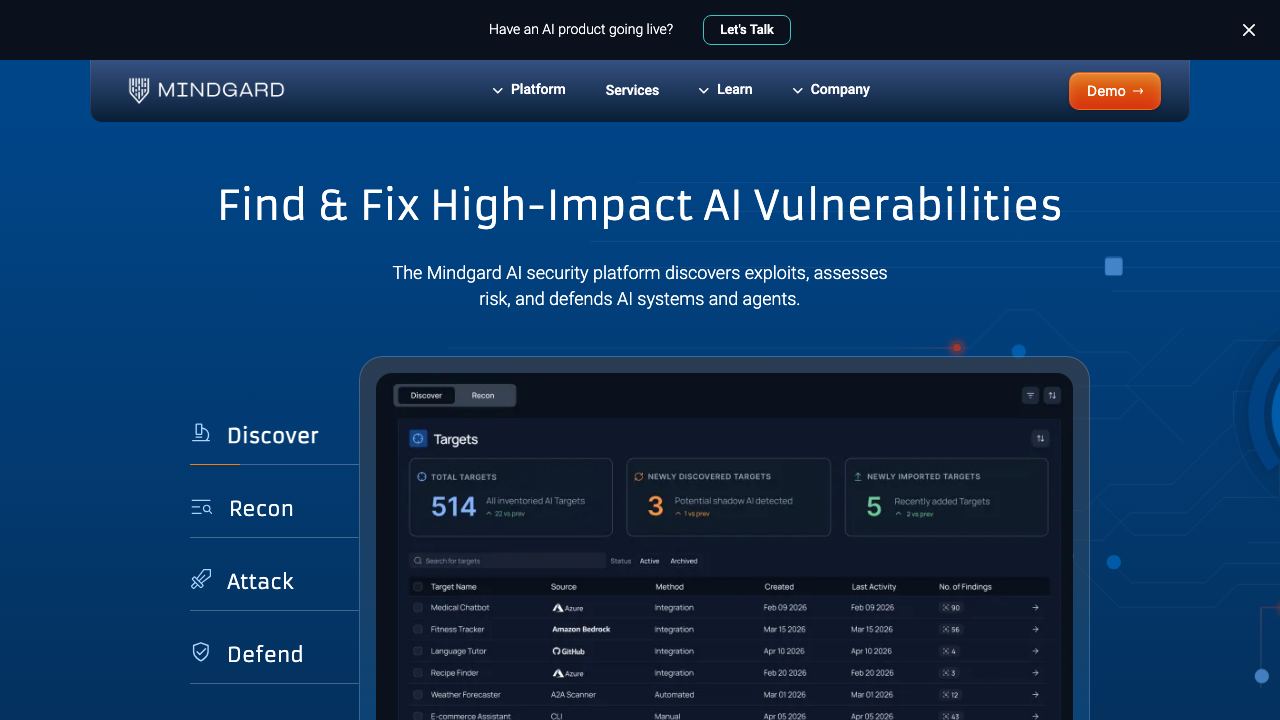This screenshot has width=1280, height=720.
Task: Expand the Company menu chevron
Action: pos(797,90)
